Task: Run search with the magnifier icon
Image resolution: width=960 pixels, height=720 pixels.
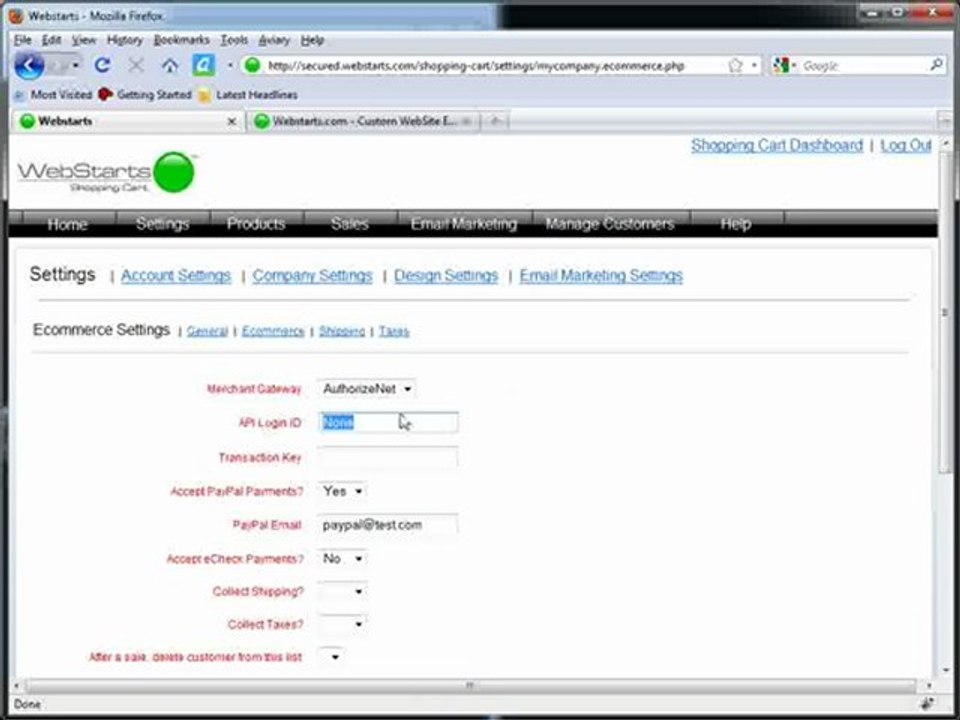Action: coord(936,64)
